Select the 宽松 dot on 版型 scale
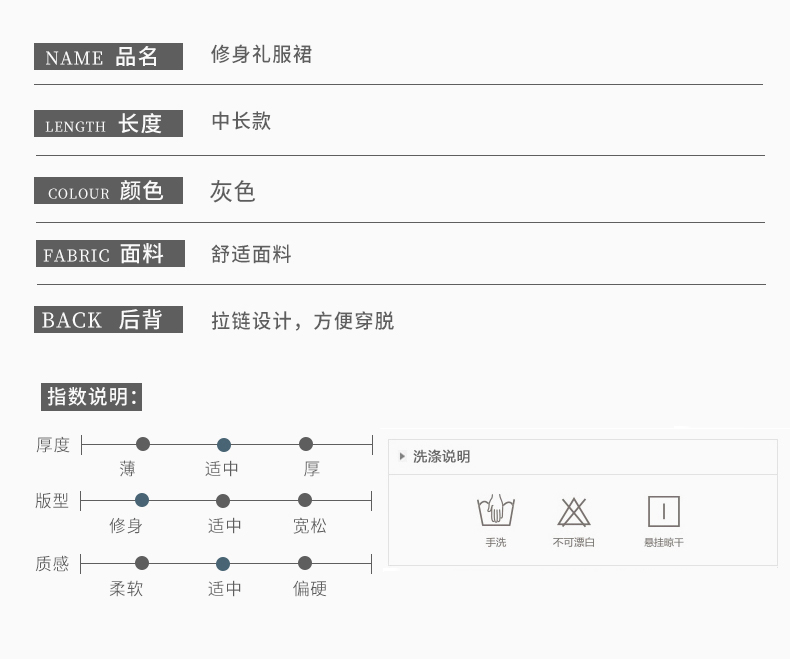Image resolution: width=790 pixels, height=659 pixels. click(305, 500)
